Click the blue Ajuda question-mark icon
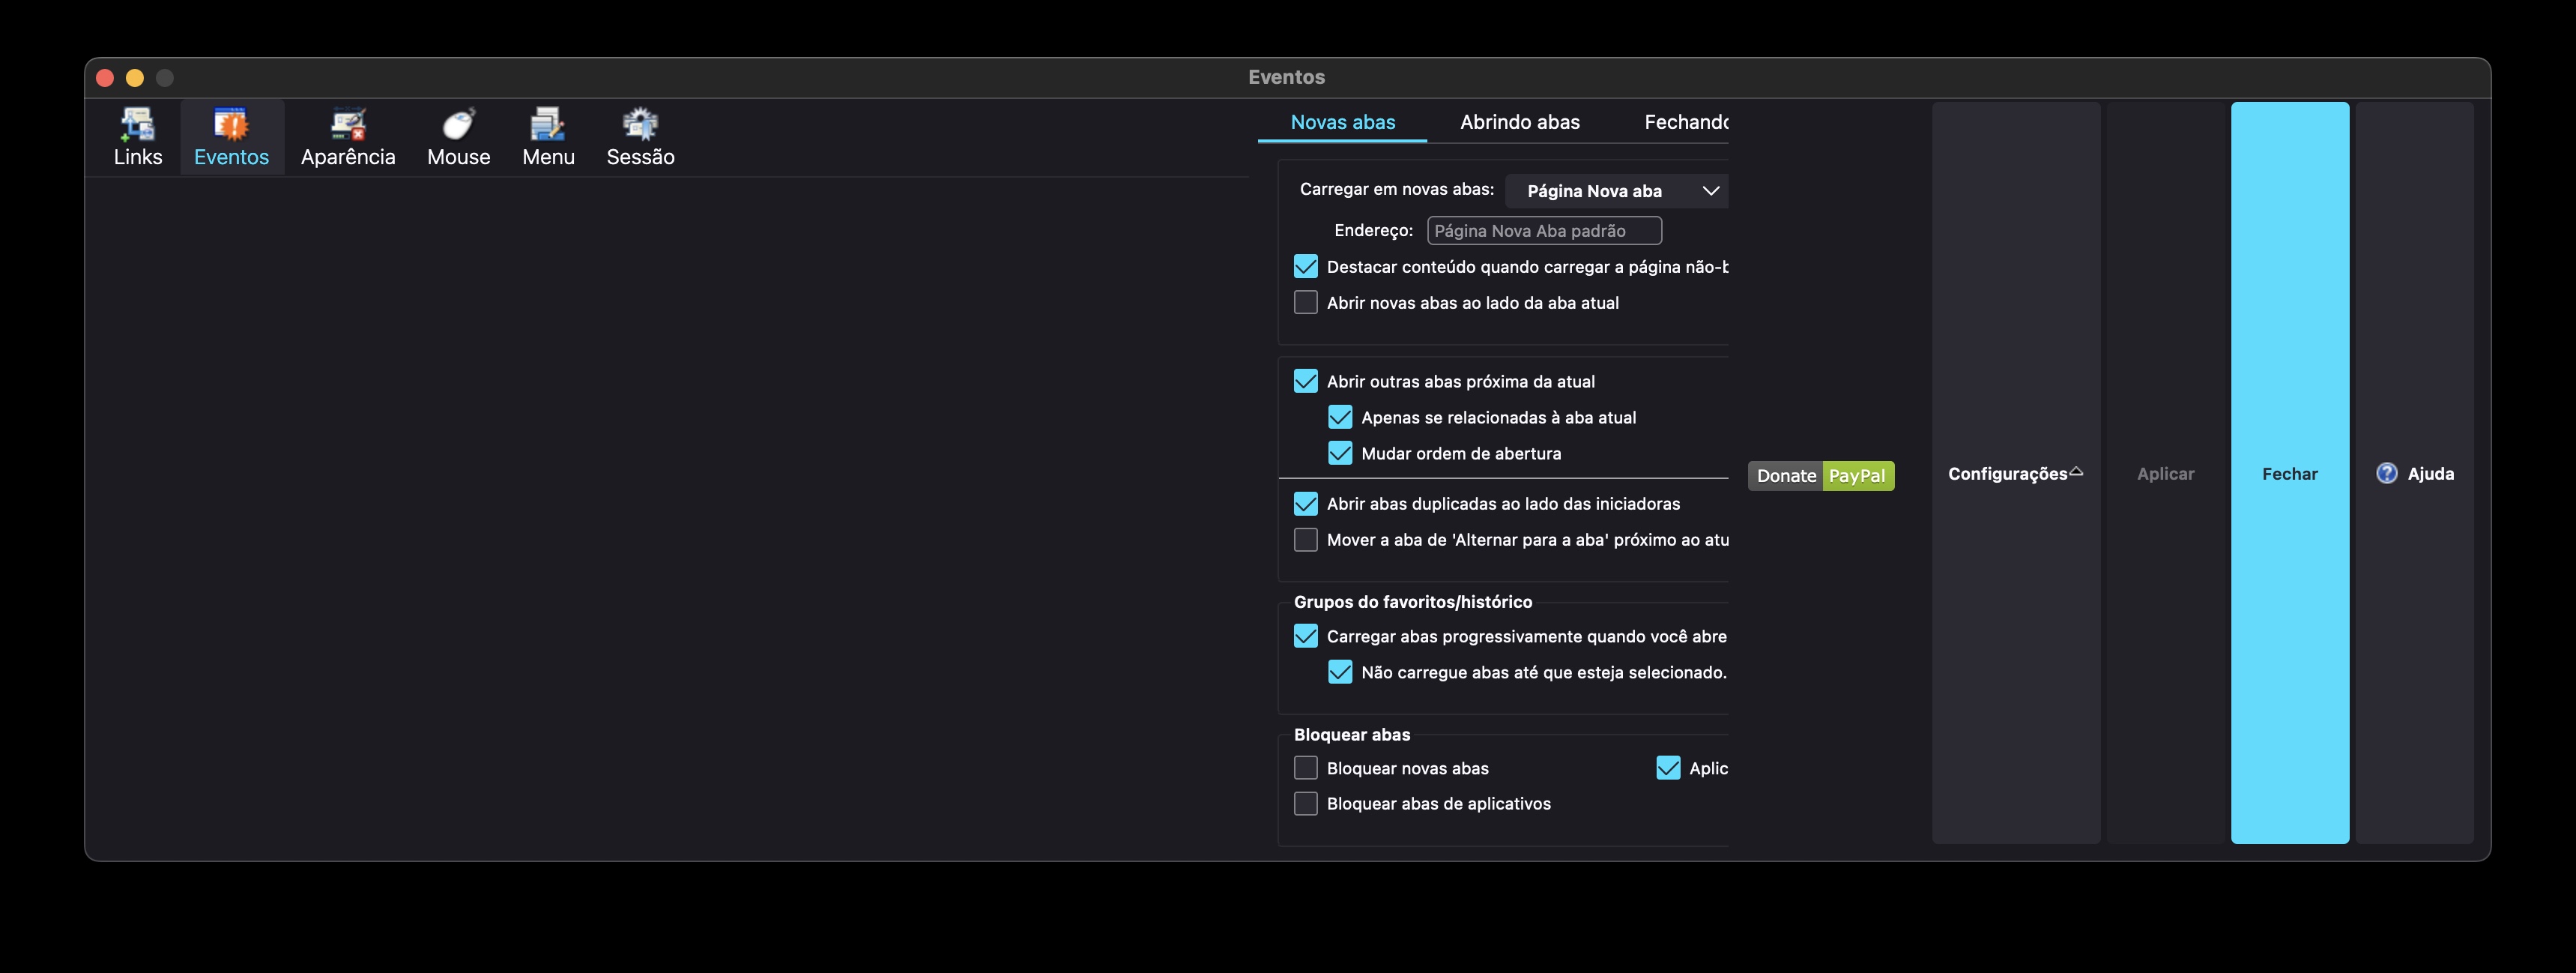This screenshot has height=973, width=2576. [2386, 473]
